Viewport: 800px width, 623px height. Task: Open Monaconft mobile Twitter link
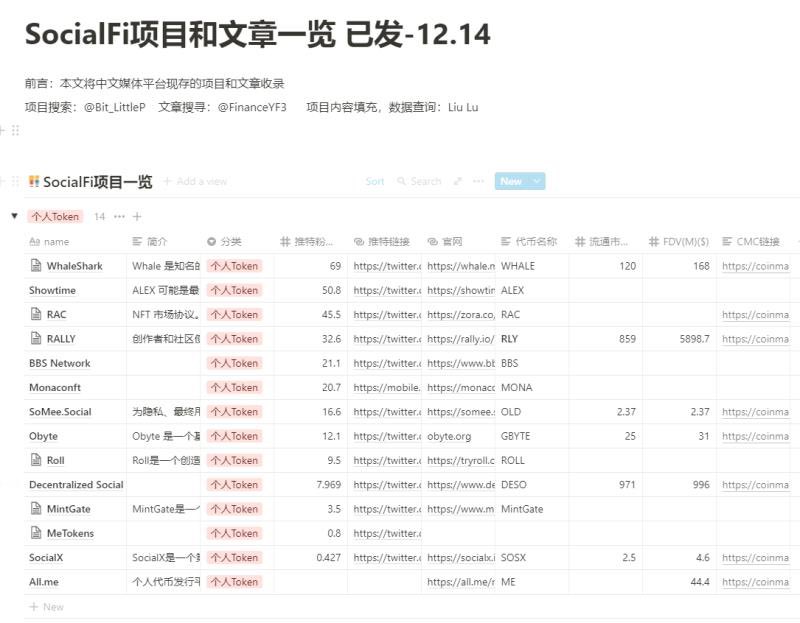click(x=387, y=388)
